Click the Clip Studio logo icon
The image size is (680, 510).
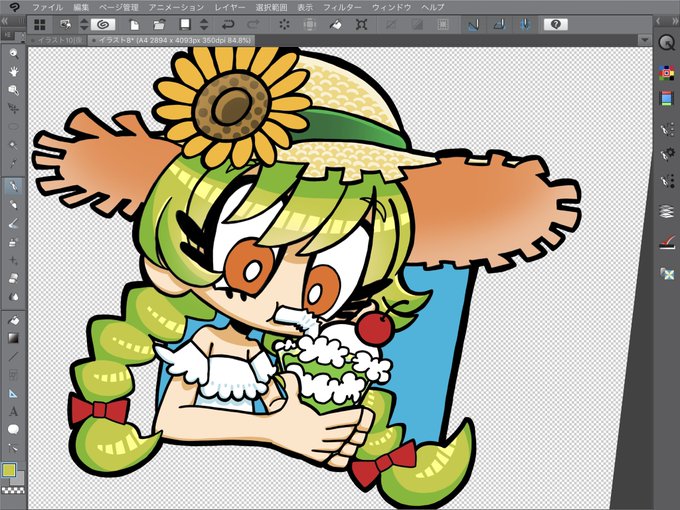[x=14, y=7]
